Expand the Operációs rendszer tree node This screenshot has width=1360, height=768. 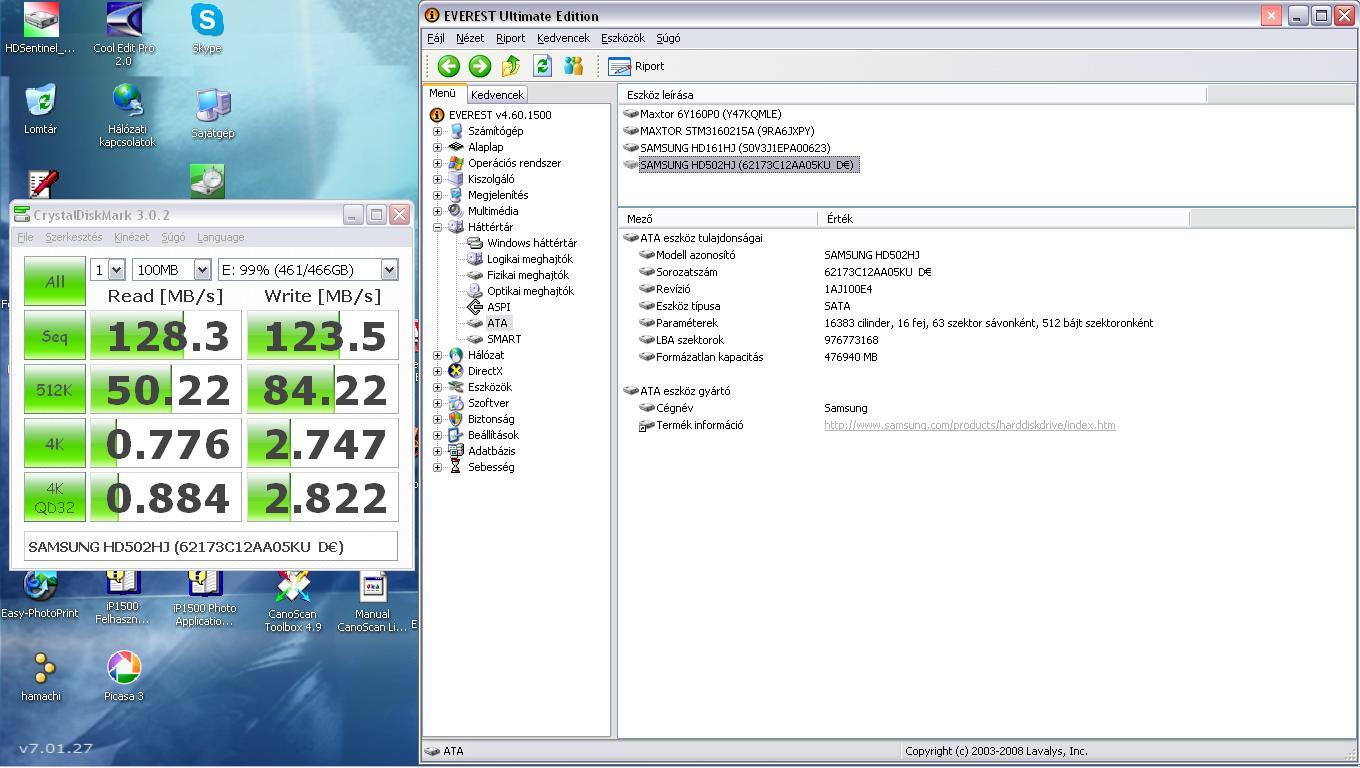(x=437, y=163)
